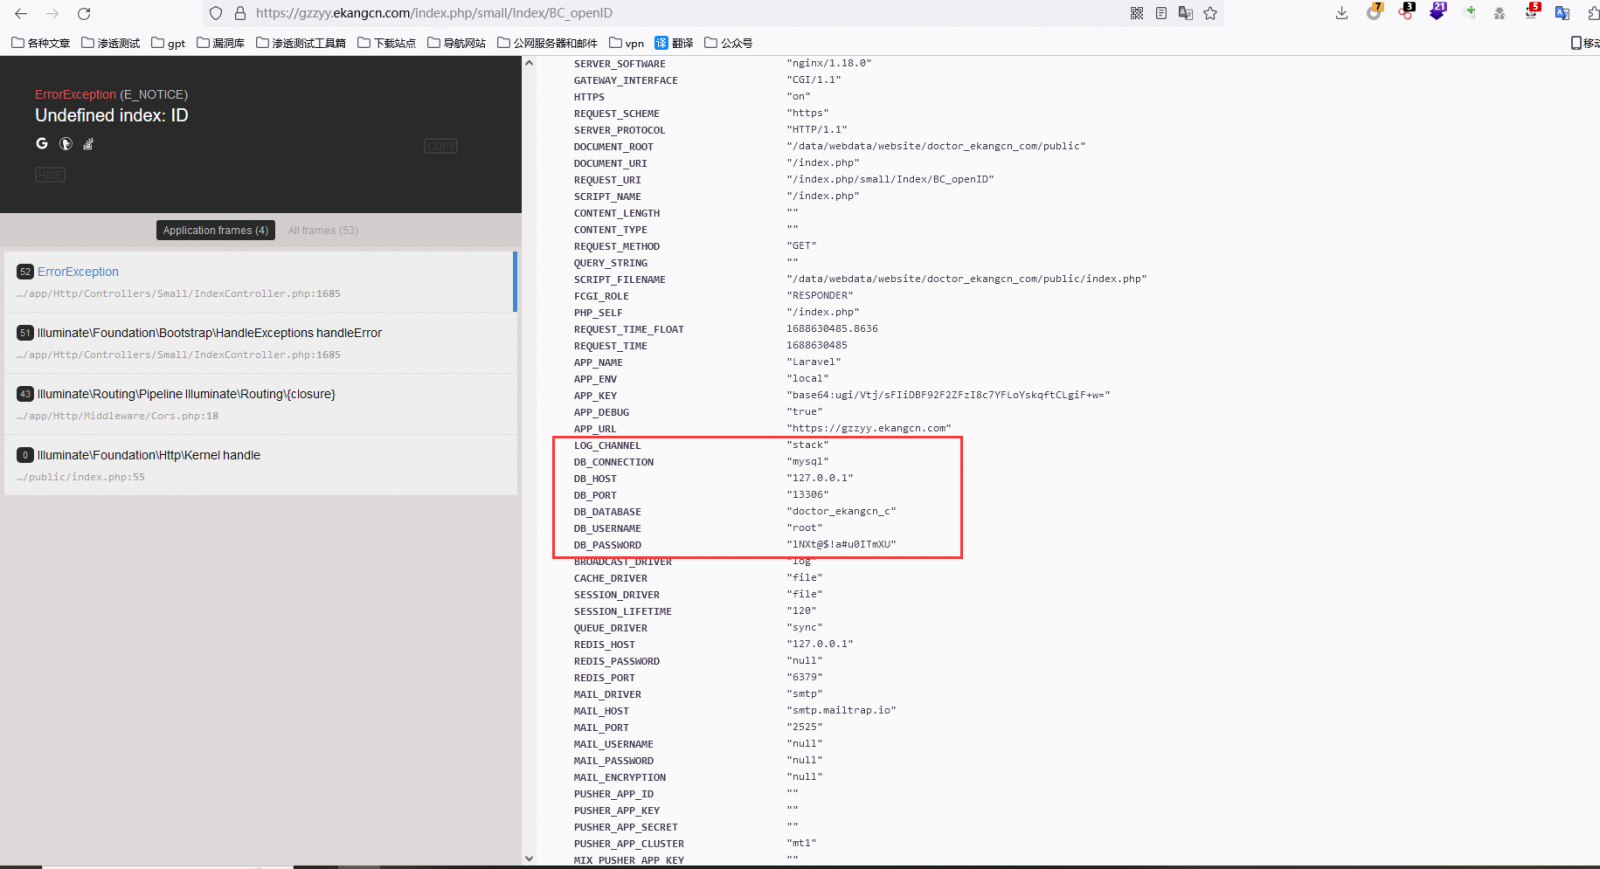Image resolution: width=1600 pixels, height=869 pixels.
Task: Click the ErrorException class name in header
Action: 75,95
